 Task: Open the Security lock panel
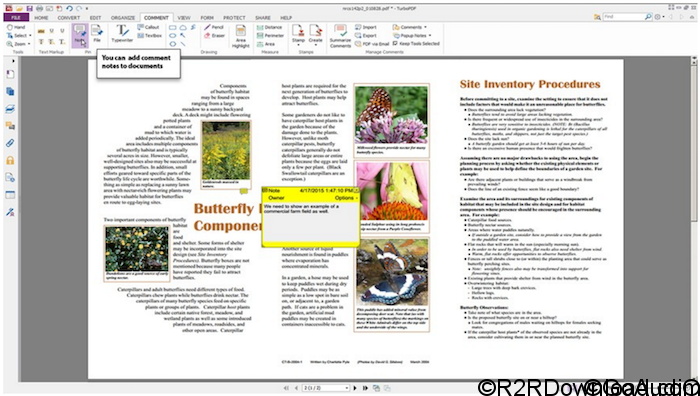click(x=10, y=160)
